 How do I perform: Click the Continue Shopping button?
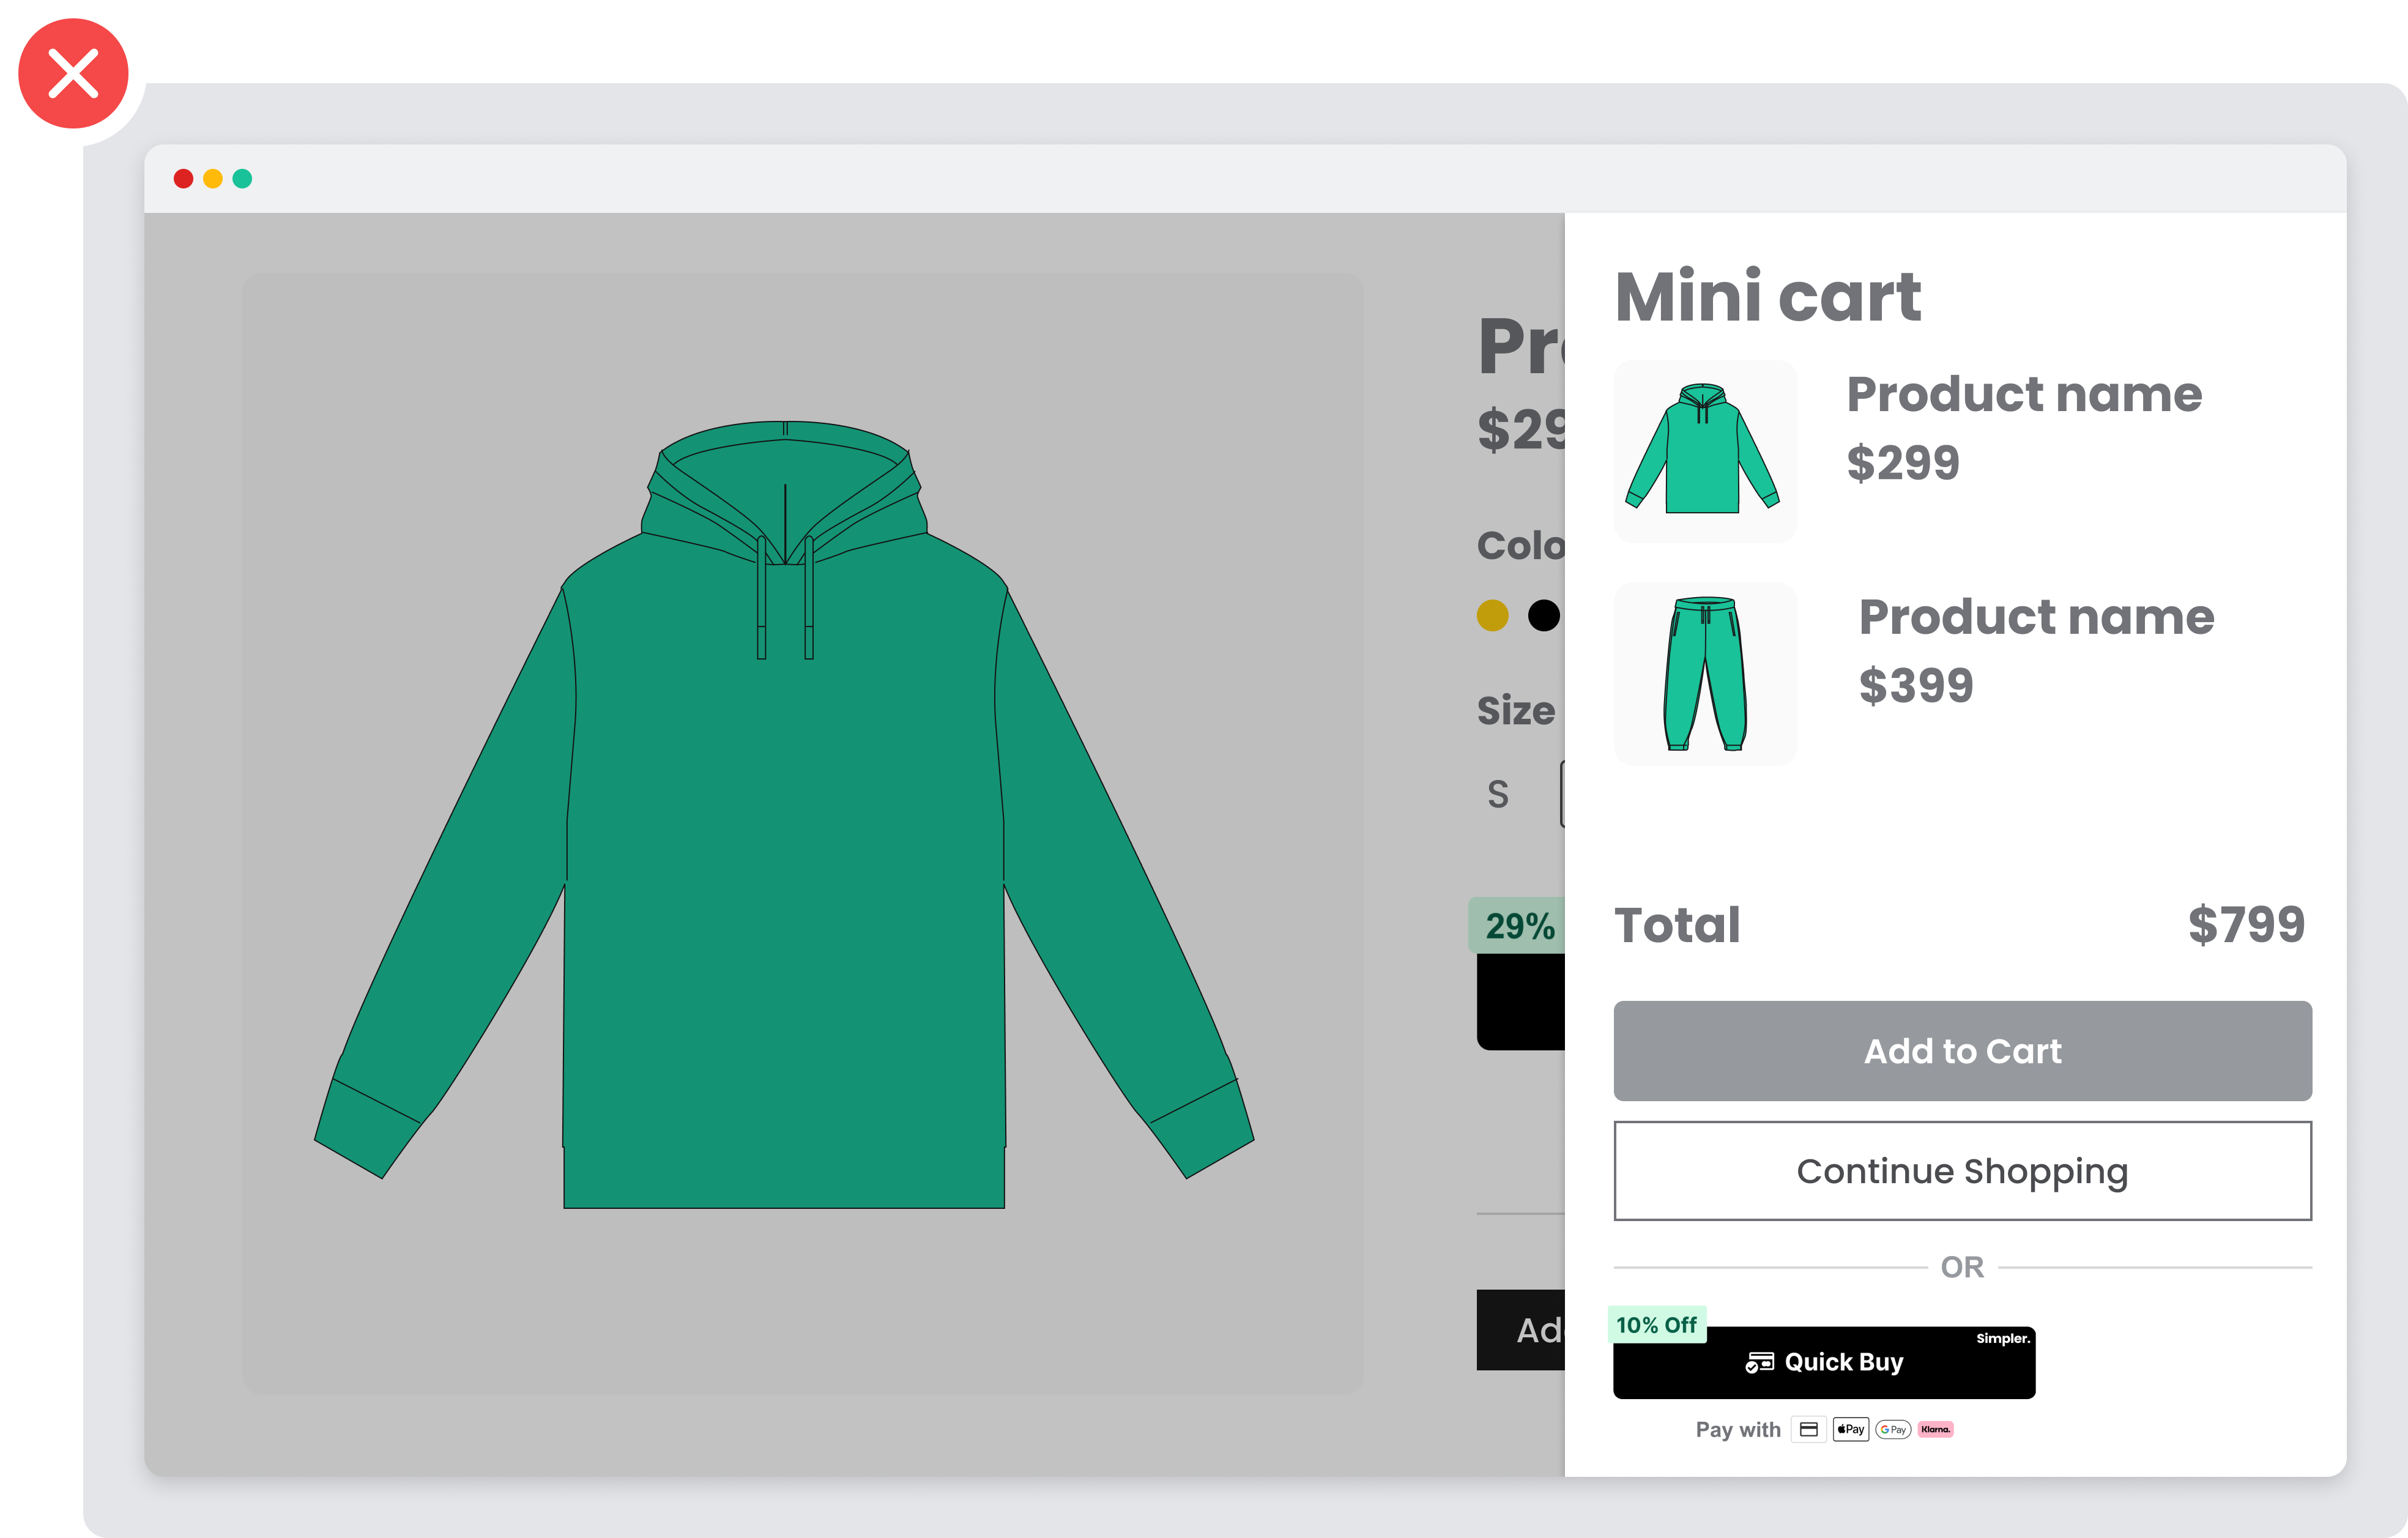(x=1962, y=1171)
